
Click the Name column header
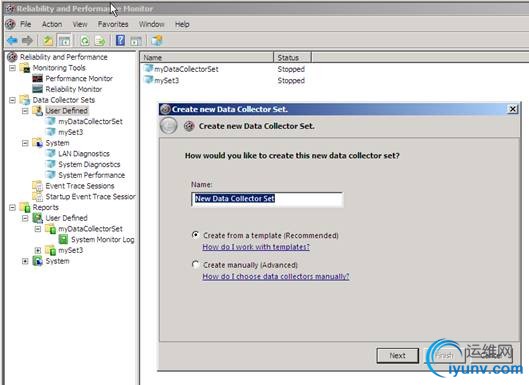coord(206,58)
